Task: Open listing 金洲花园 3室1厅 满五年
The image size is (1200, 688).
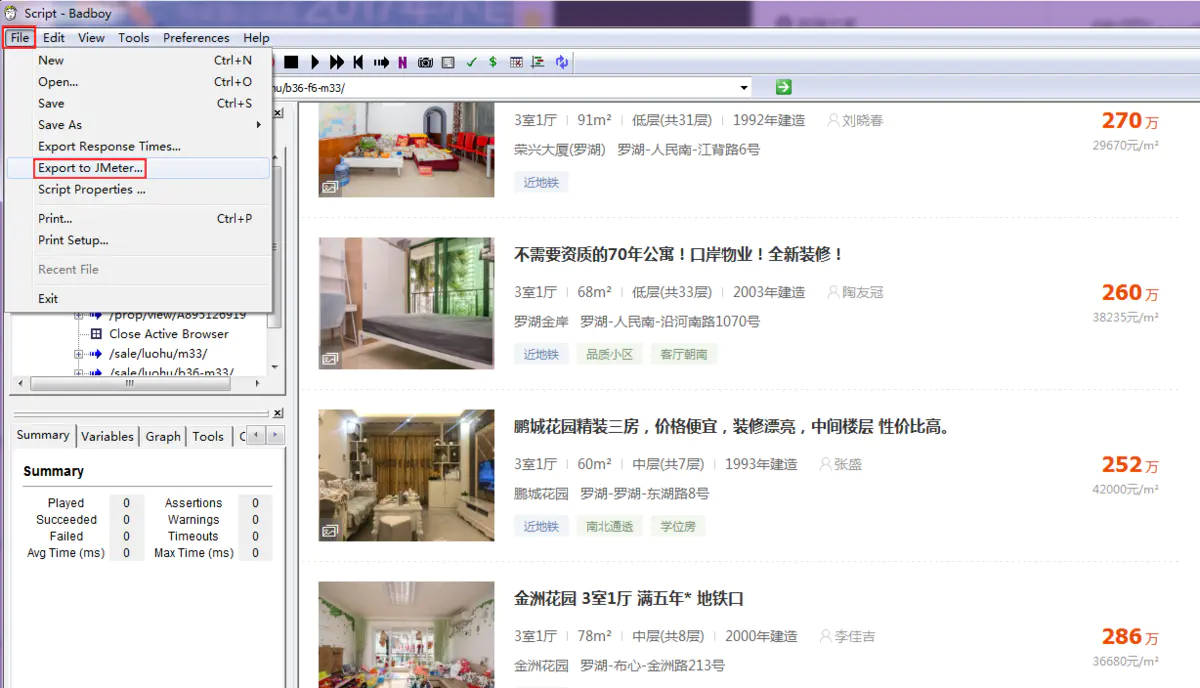Action: tap(629, 599)
